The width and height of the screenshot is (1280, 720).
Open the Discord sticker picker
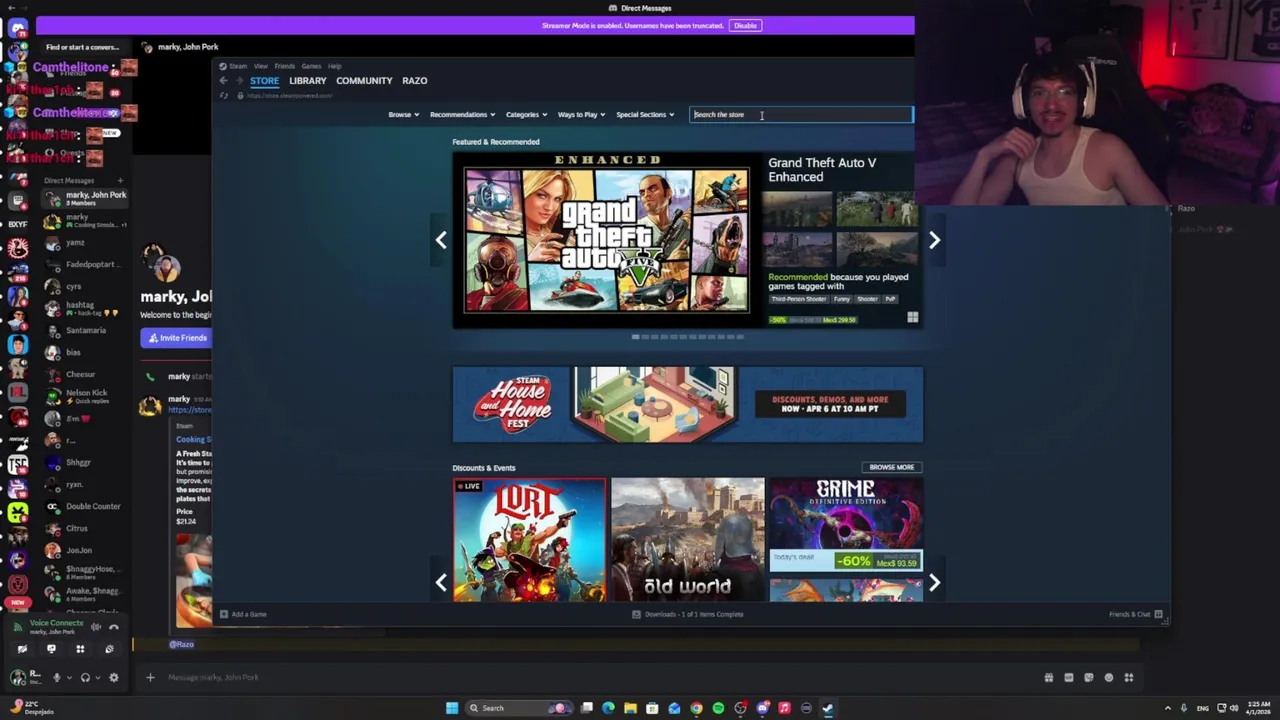pyautogui.click(x=1089, y=677)
